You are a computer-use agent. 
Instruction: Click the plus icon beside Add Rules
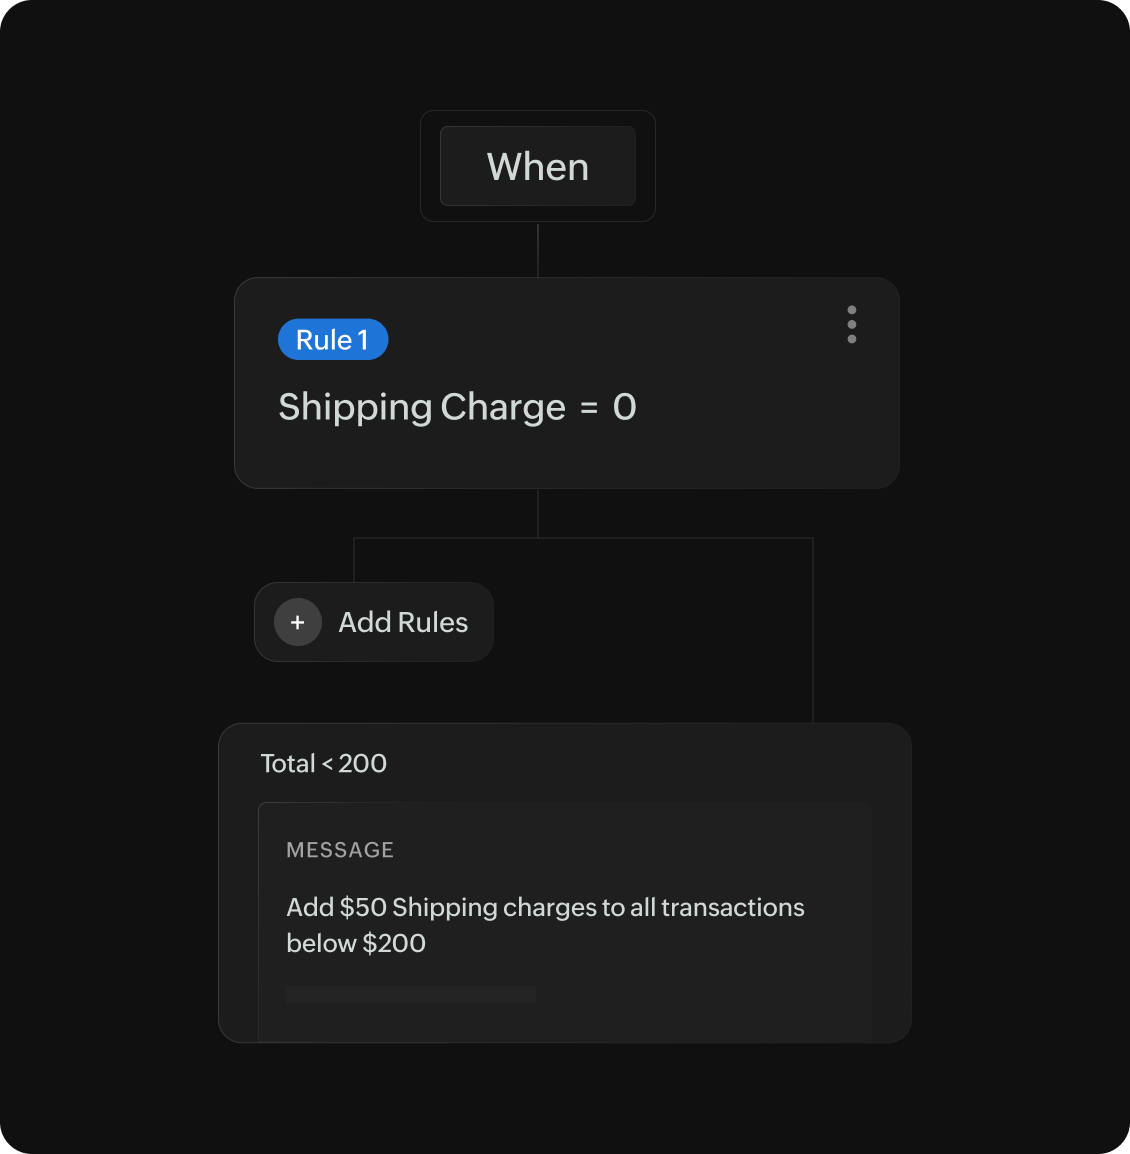(x=298, y=622)
